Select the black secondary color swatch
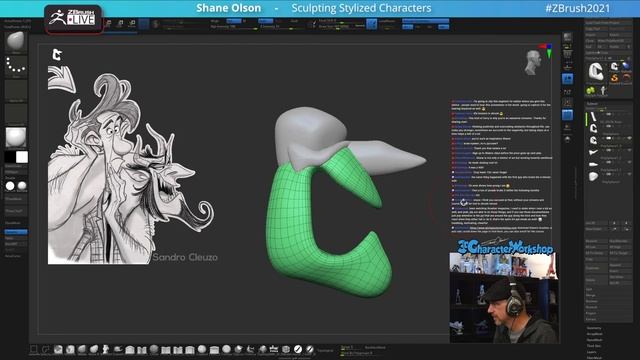Screen dimensions: 640x360 [10, 157]
